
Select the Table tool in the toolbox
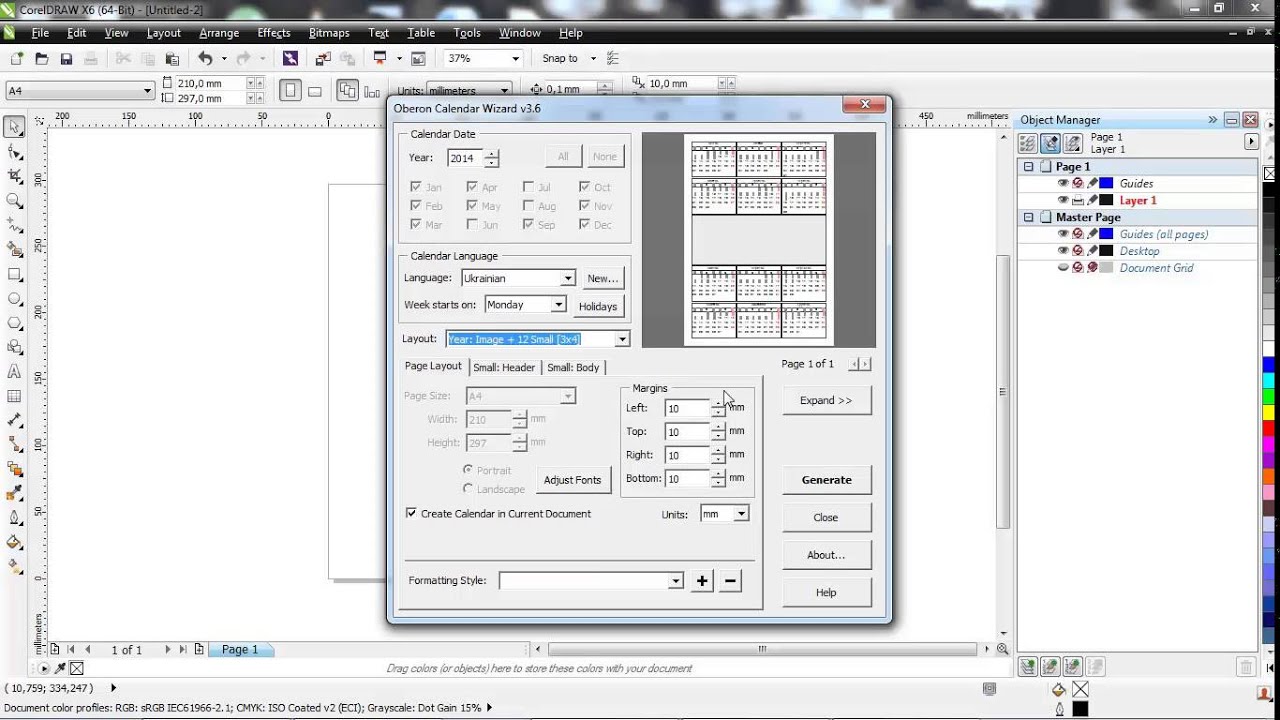click(14, 396)
